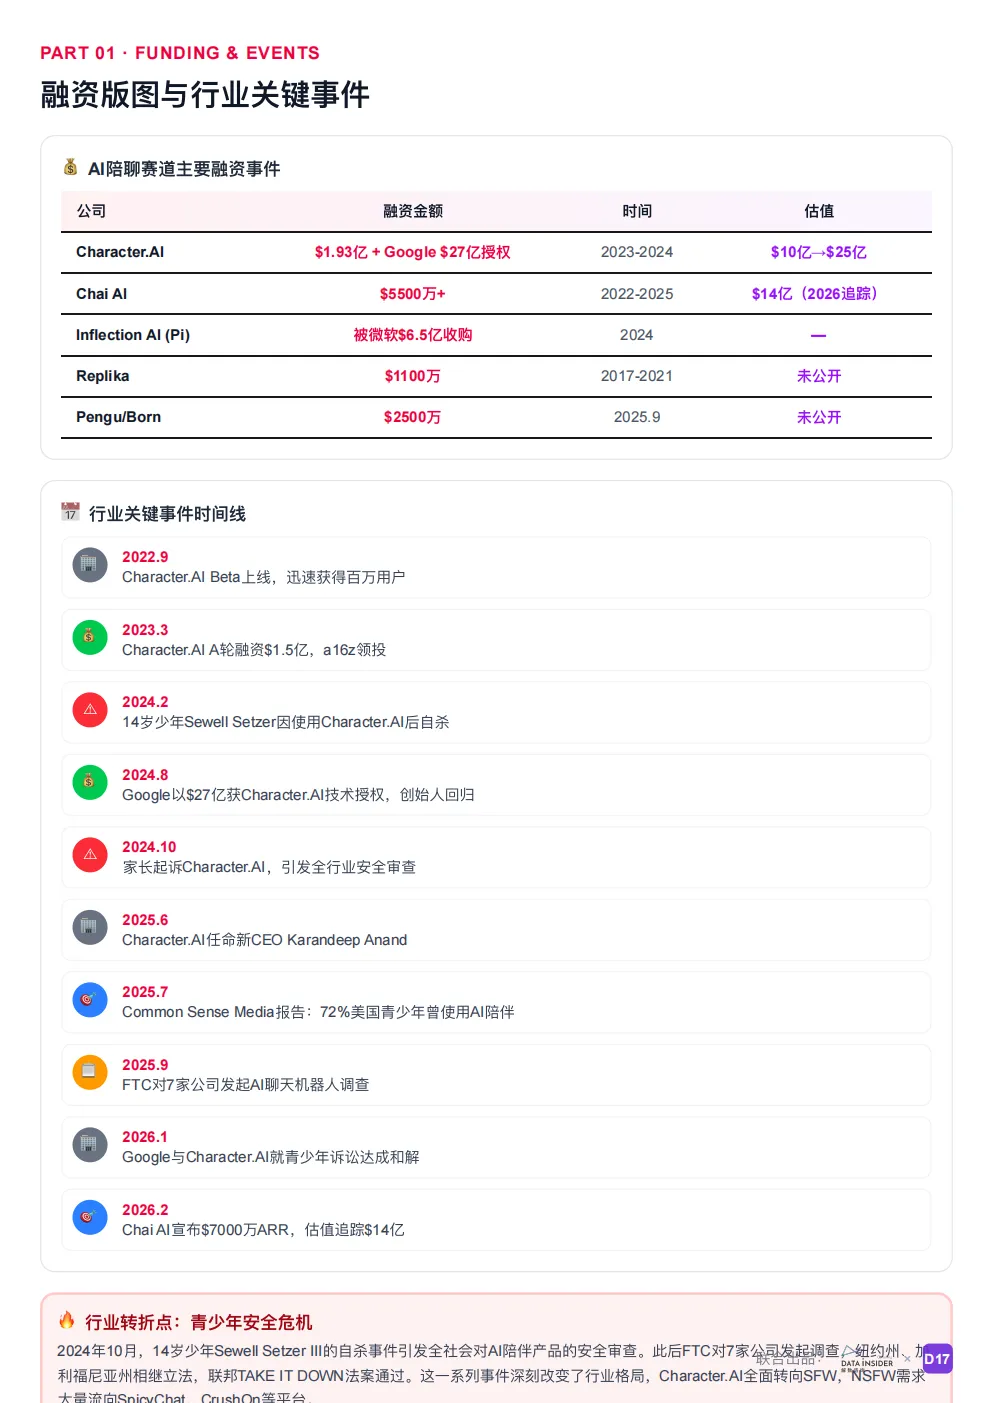This screenshot has height=1403, width=992.
Task: Click the Data Insider watermark logo
Action: 866,1358
